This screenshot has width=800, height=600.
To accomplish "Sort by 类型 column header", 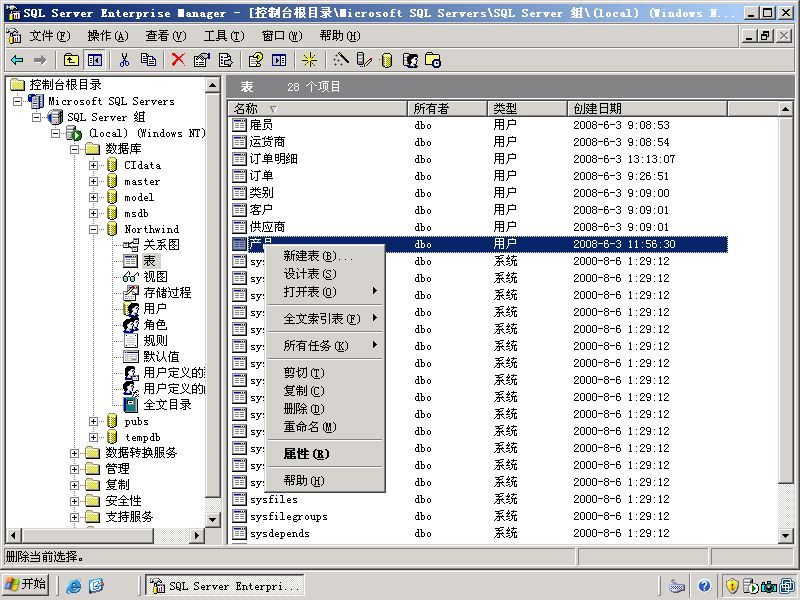I will (x=527, y=109).
